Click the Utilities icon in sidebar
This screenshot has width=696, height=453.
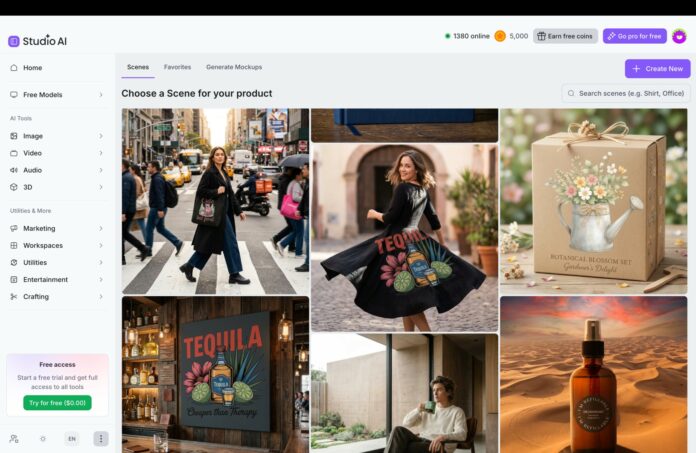click(14, 262)
